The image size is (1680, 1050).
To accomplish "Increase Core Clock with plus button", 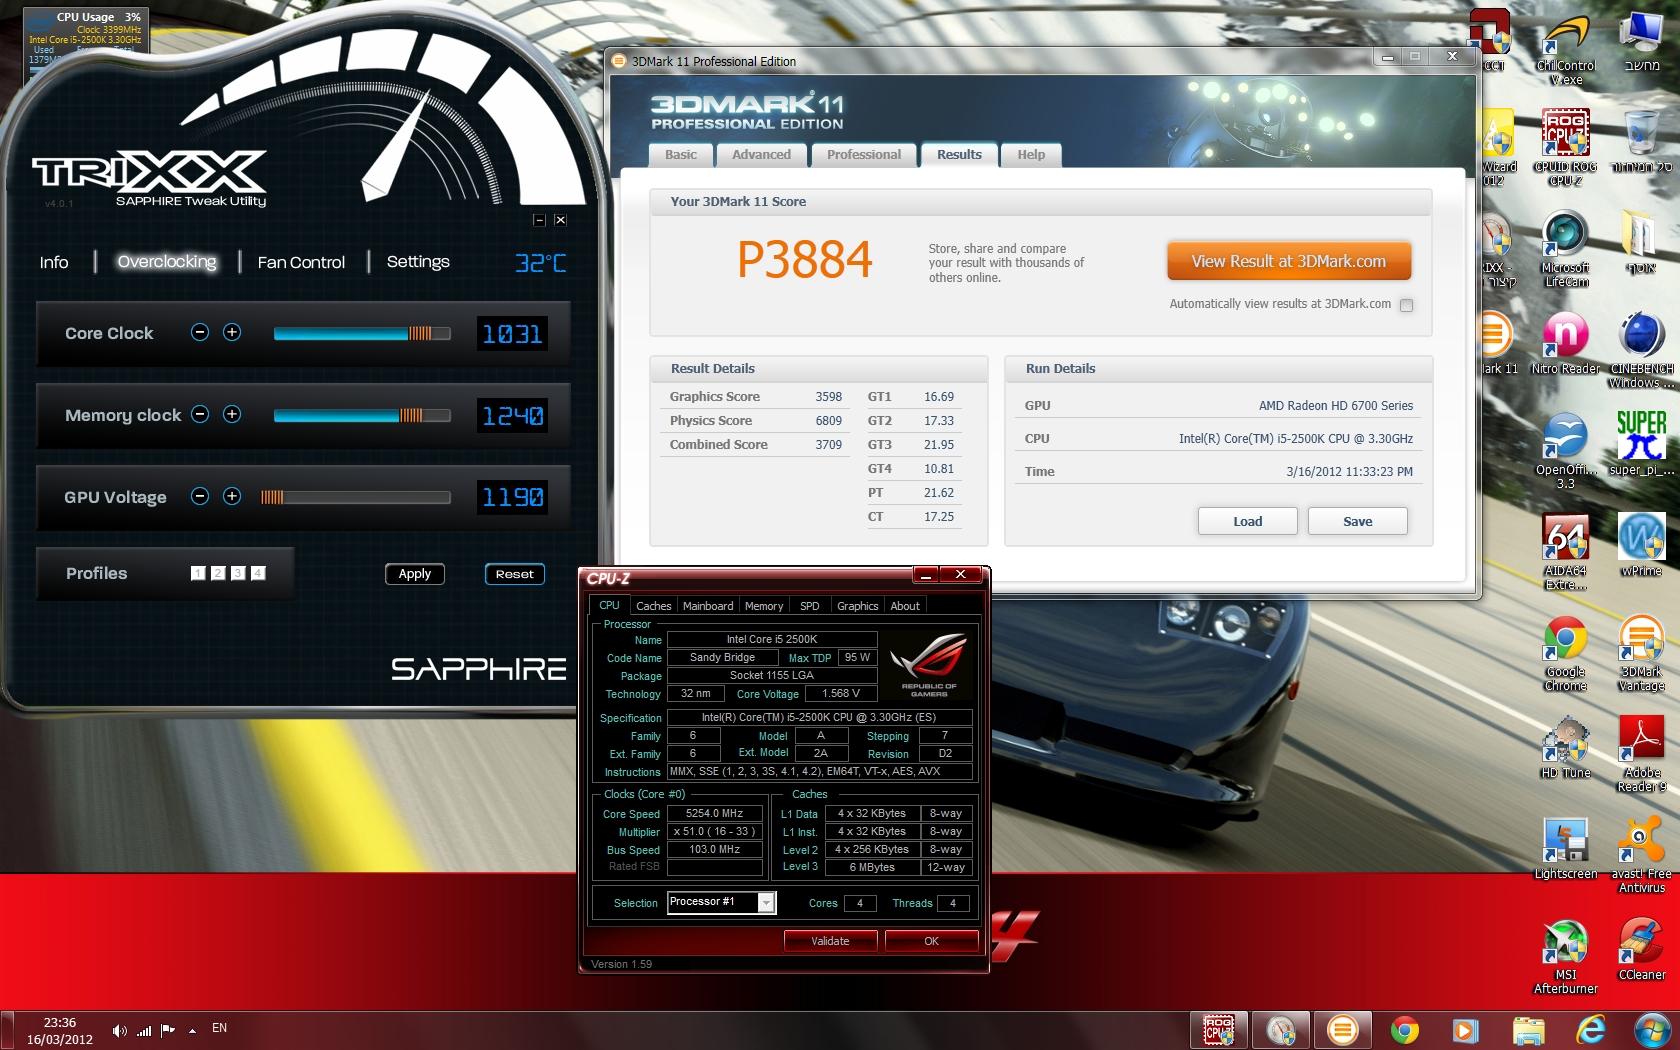I will point(232,332).
